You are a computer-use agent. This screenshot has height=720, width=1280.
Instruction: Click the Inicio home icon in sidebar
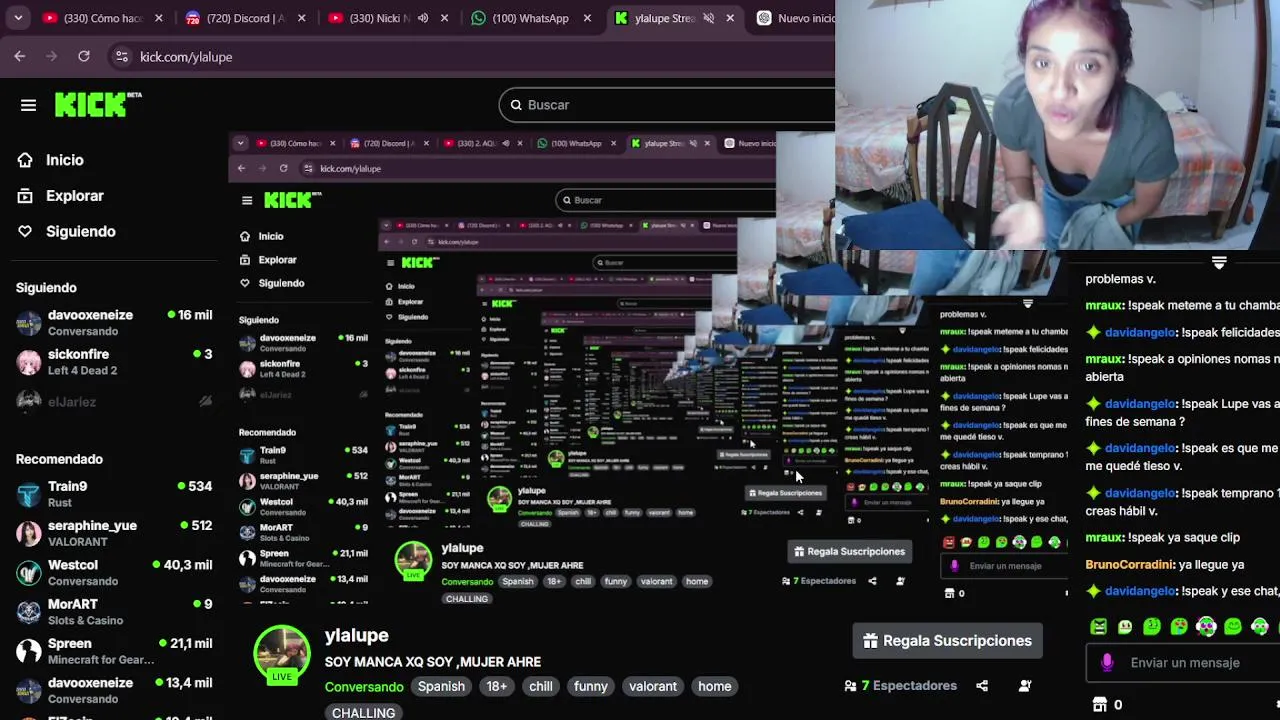coord(25,160)
